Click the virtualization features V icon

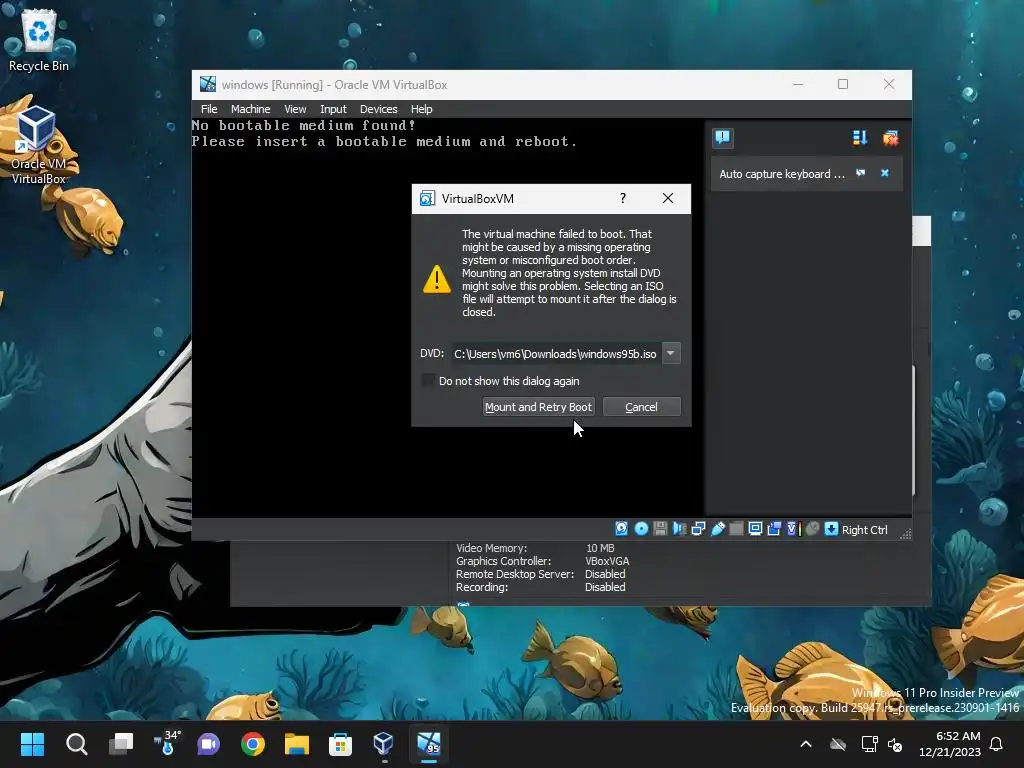pos(793,529)
